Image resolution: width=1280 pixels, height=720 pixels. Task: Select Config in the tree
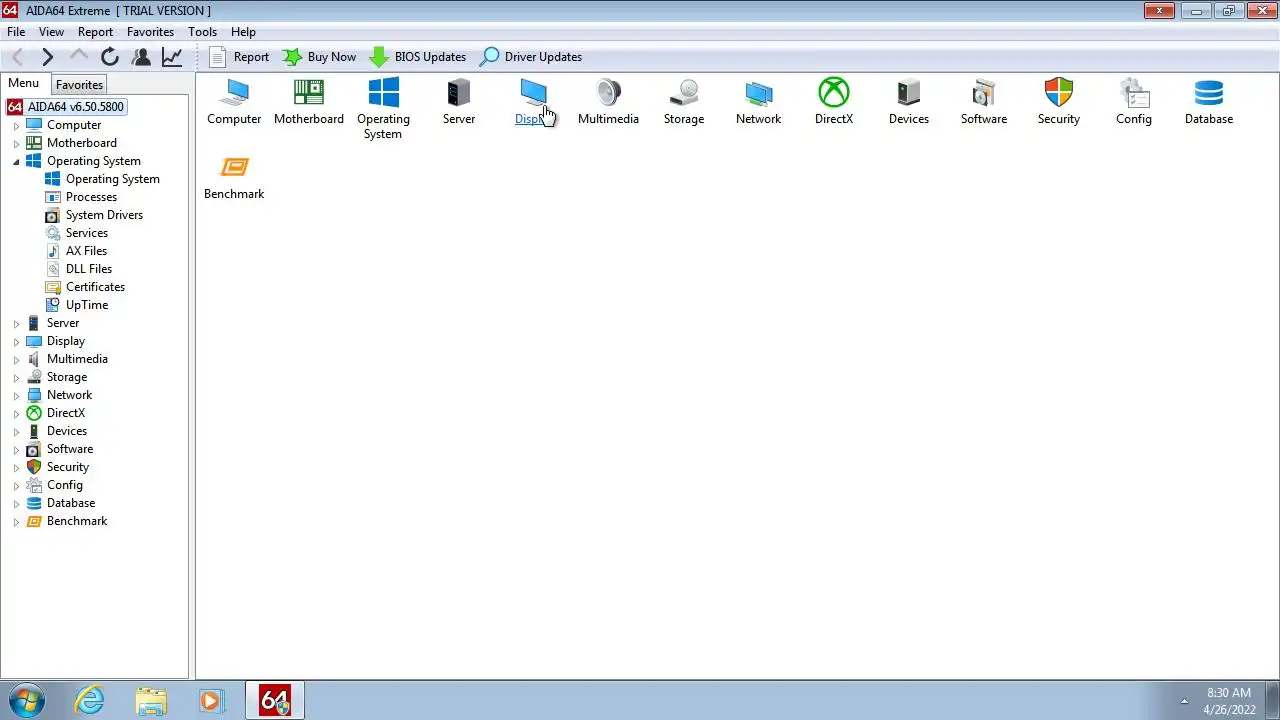(x=65, y=485)
